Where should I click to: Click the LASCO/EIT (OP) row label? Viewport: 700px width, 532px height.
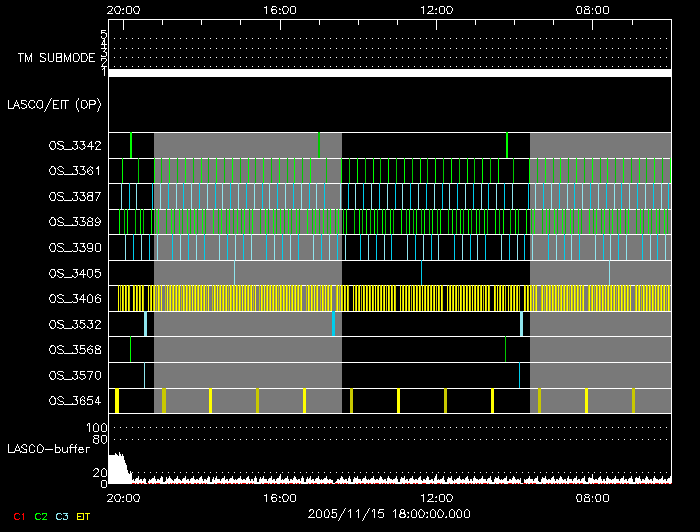coord(53,104)
